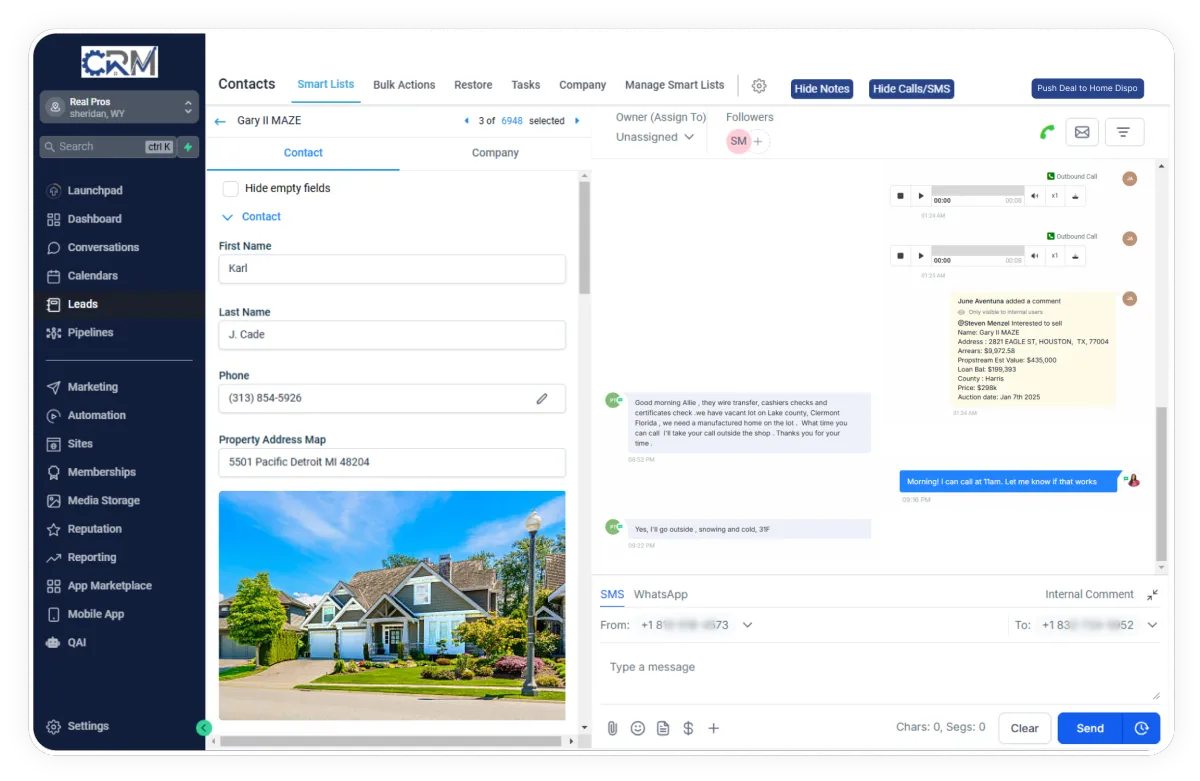
Task: Select the WhatsApp messaging tab
Action: coord(661,594)
